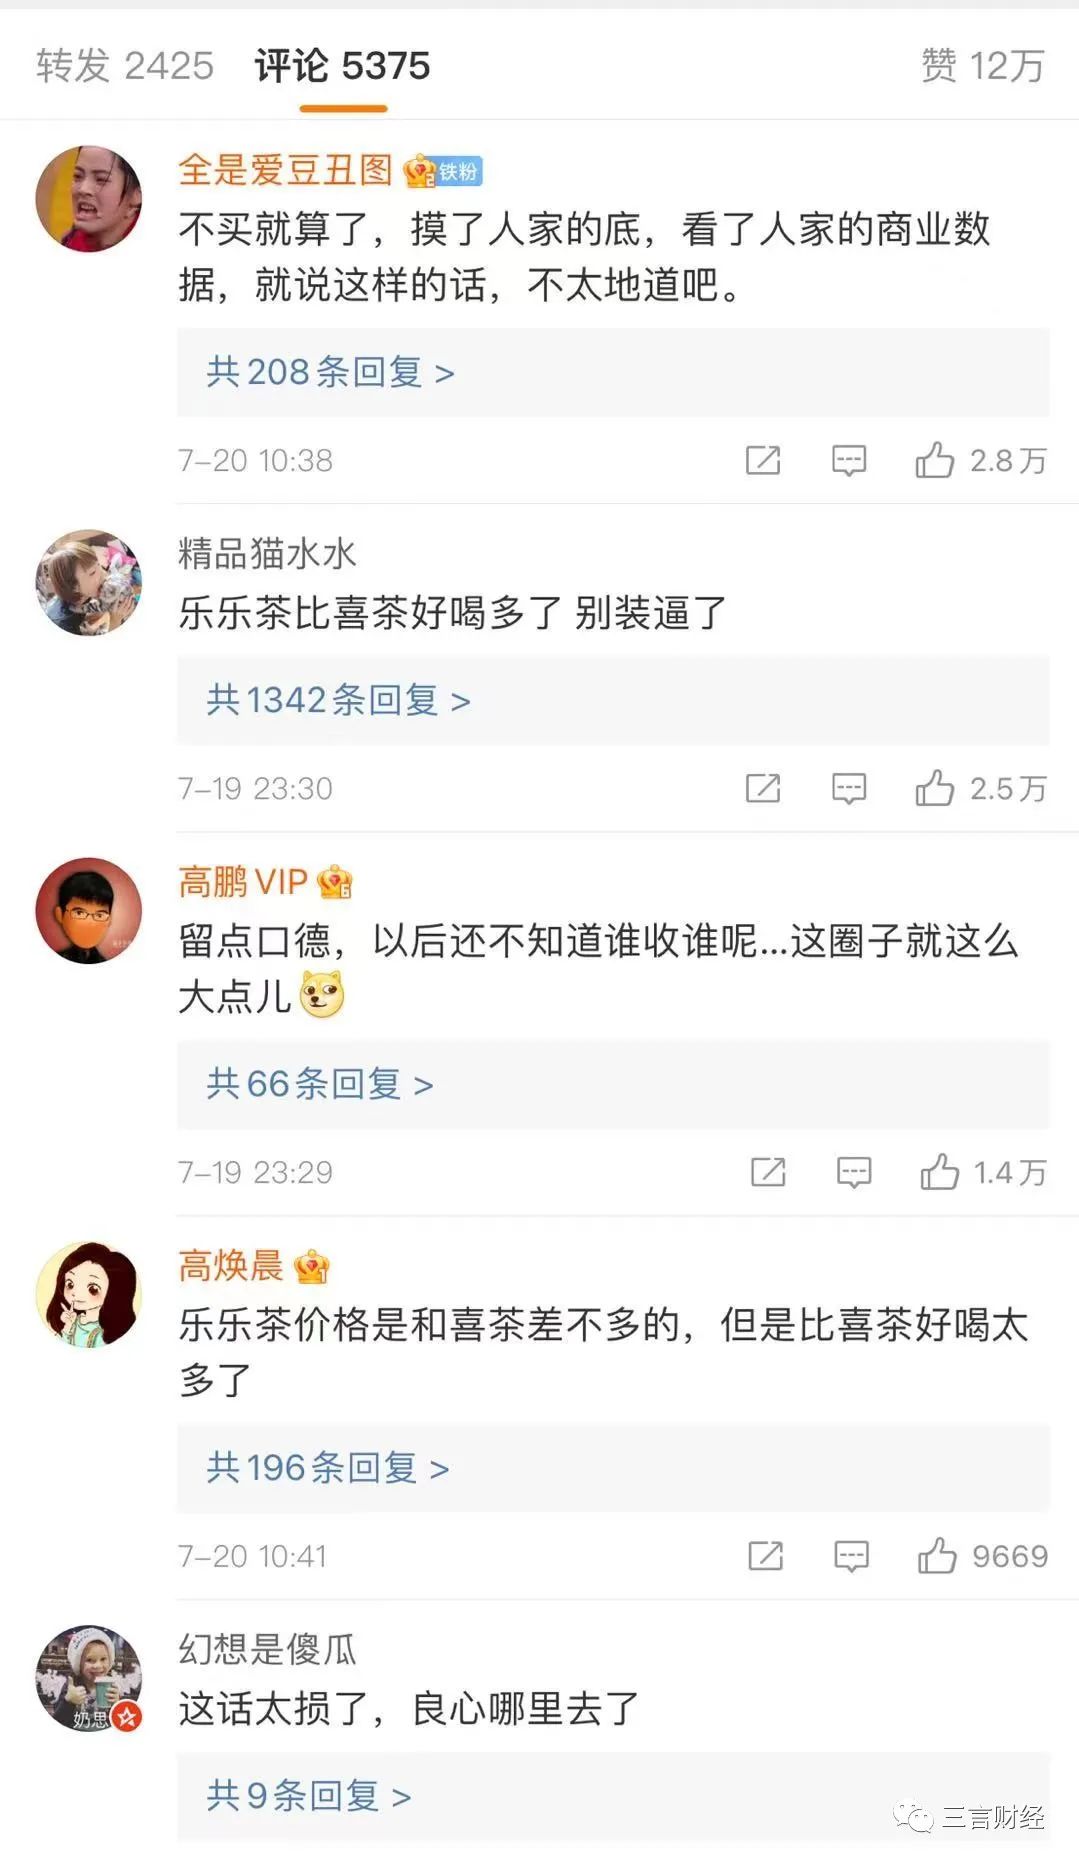Reply to the 高焕晨 comment
1079x1864 pixels.
pyautogui.click(x=852, y=1556)
